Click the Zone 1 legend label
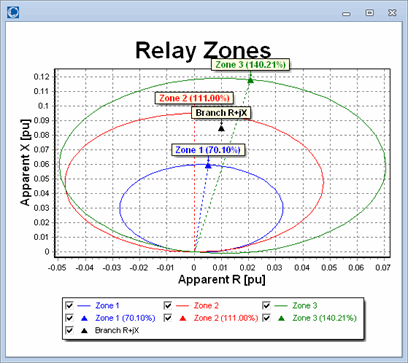 pyautogui.click(x=107, y=305)
